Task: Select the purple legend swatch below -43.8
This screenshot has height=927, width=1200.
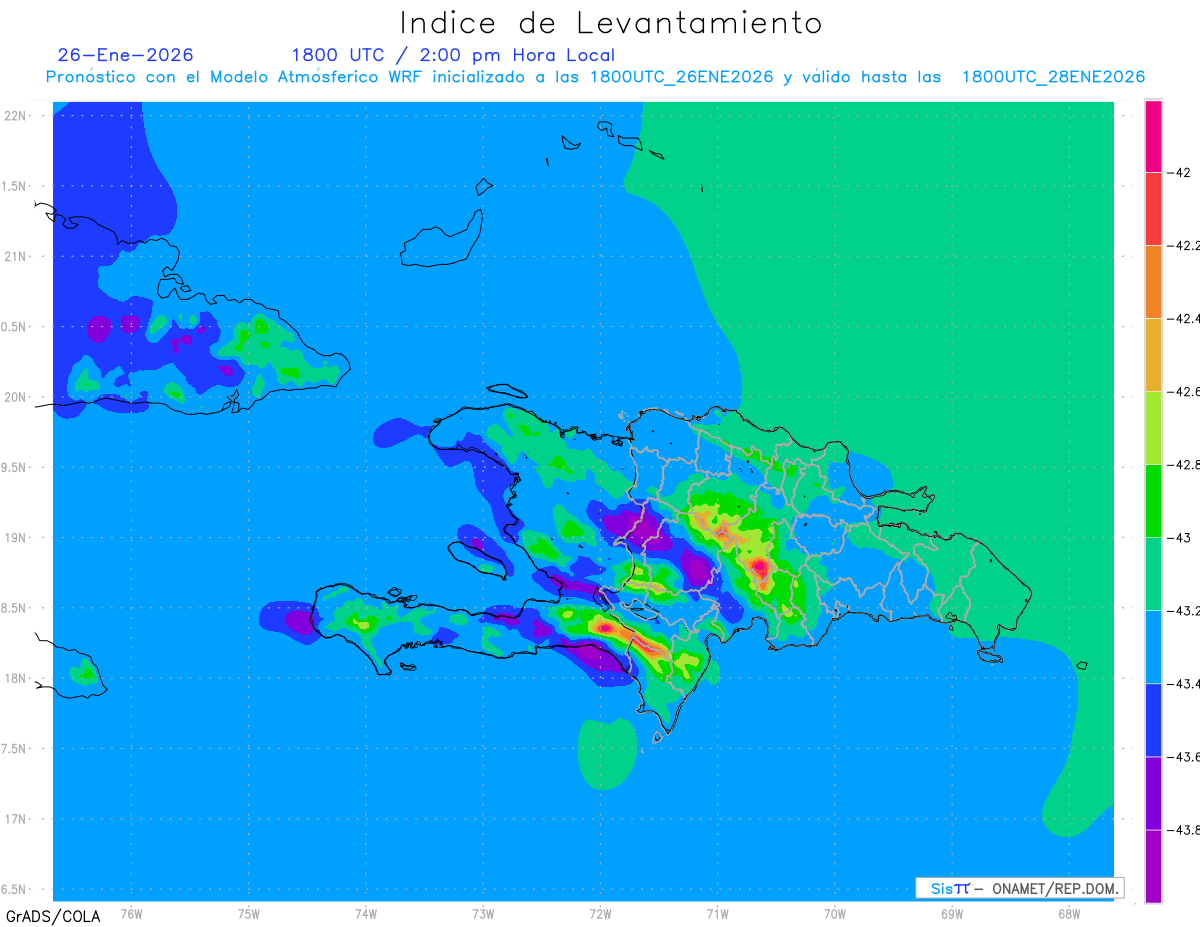Action: [x=1153, y=866]
